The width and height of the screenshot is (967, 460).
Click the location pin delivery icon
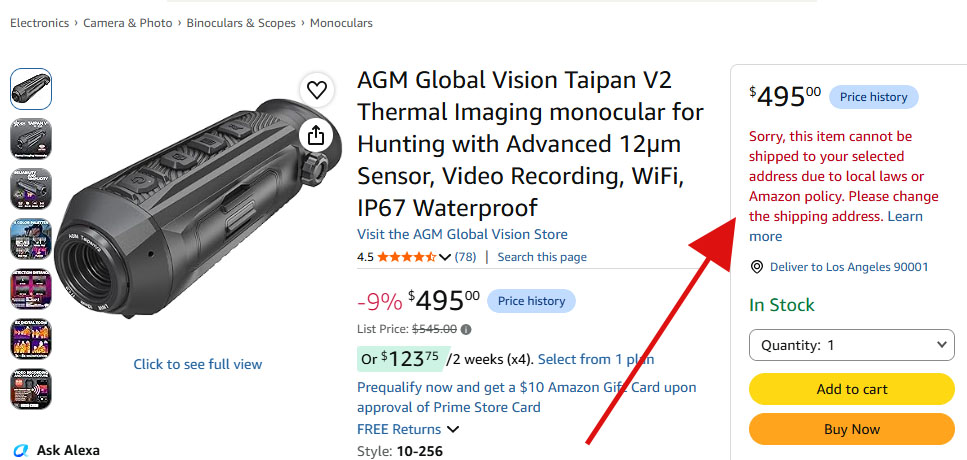[757, 267]
